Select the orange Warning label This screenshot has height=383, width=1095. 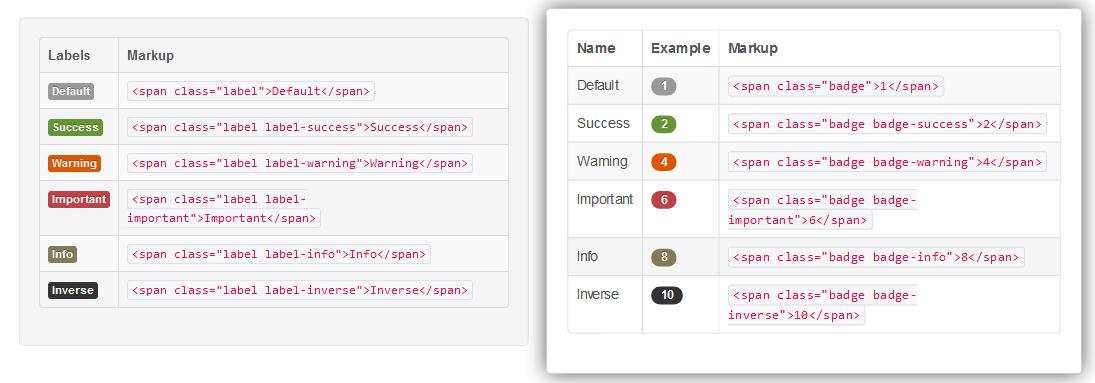pos(74,163)
